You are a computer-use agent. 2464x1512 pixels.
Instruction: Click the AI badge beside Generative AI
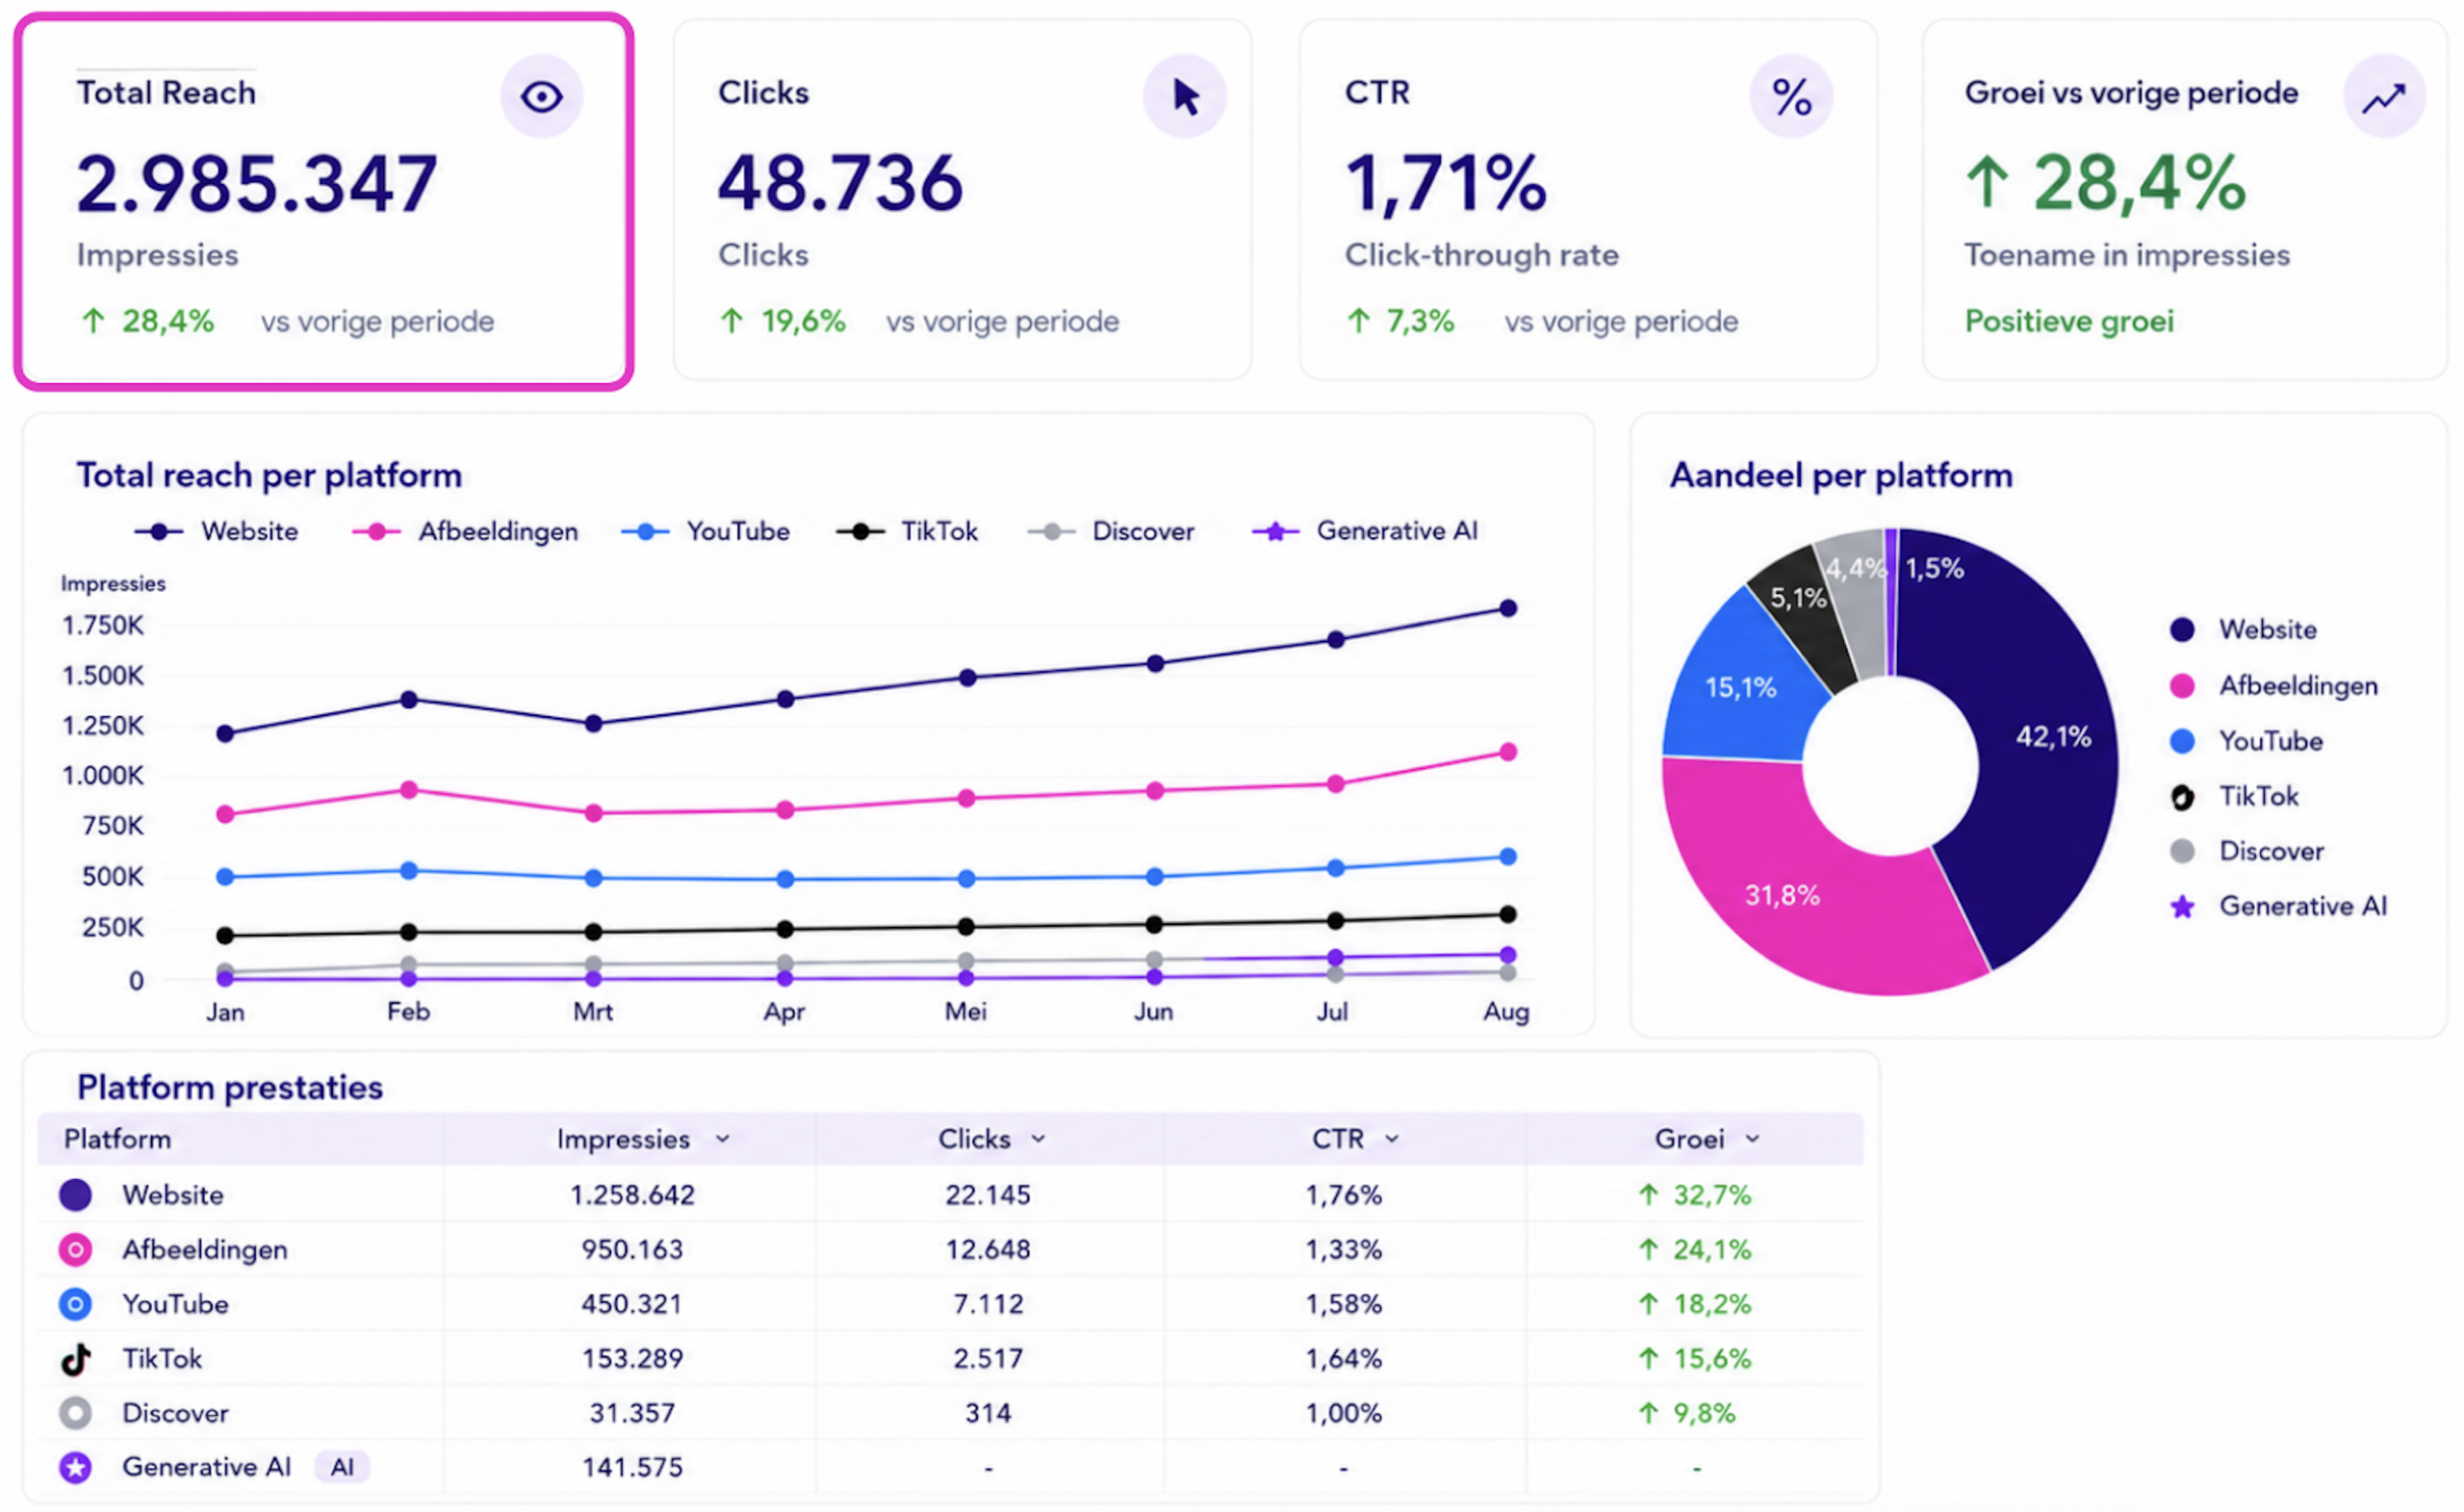tap(342, 1467)
